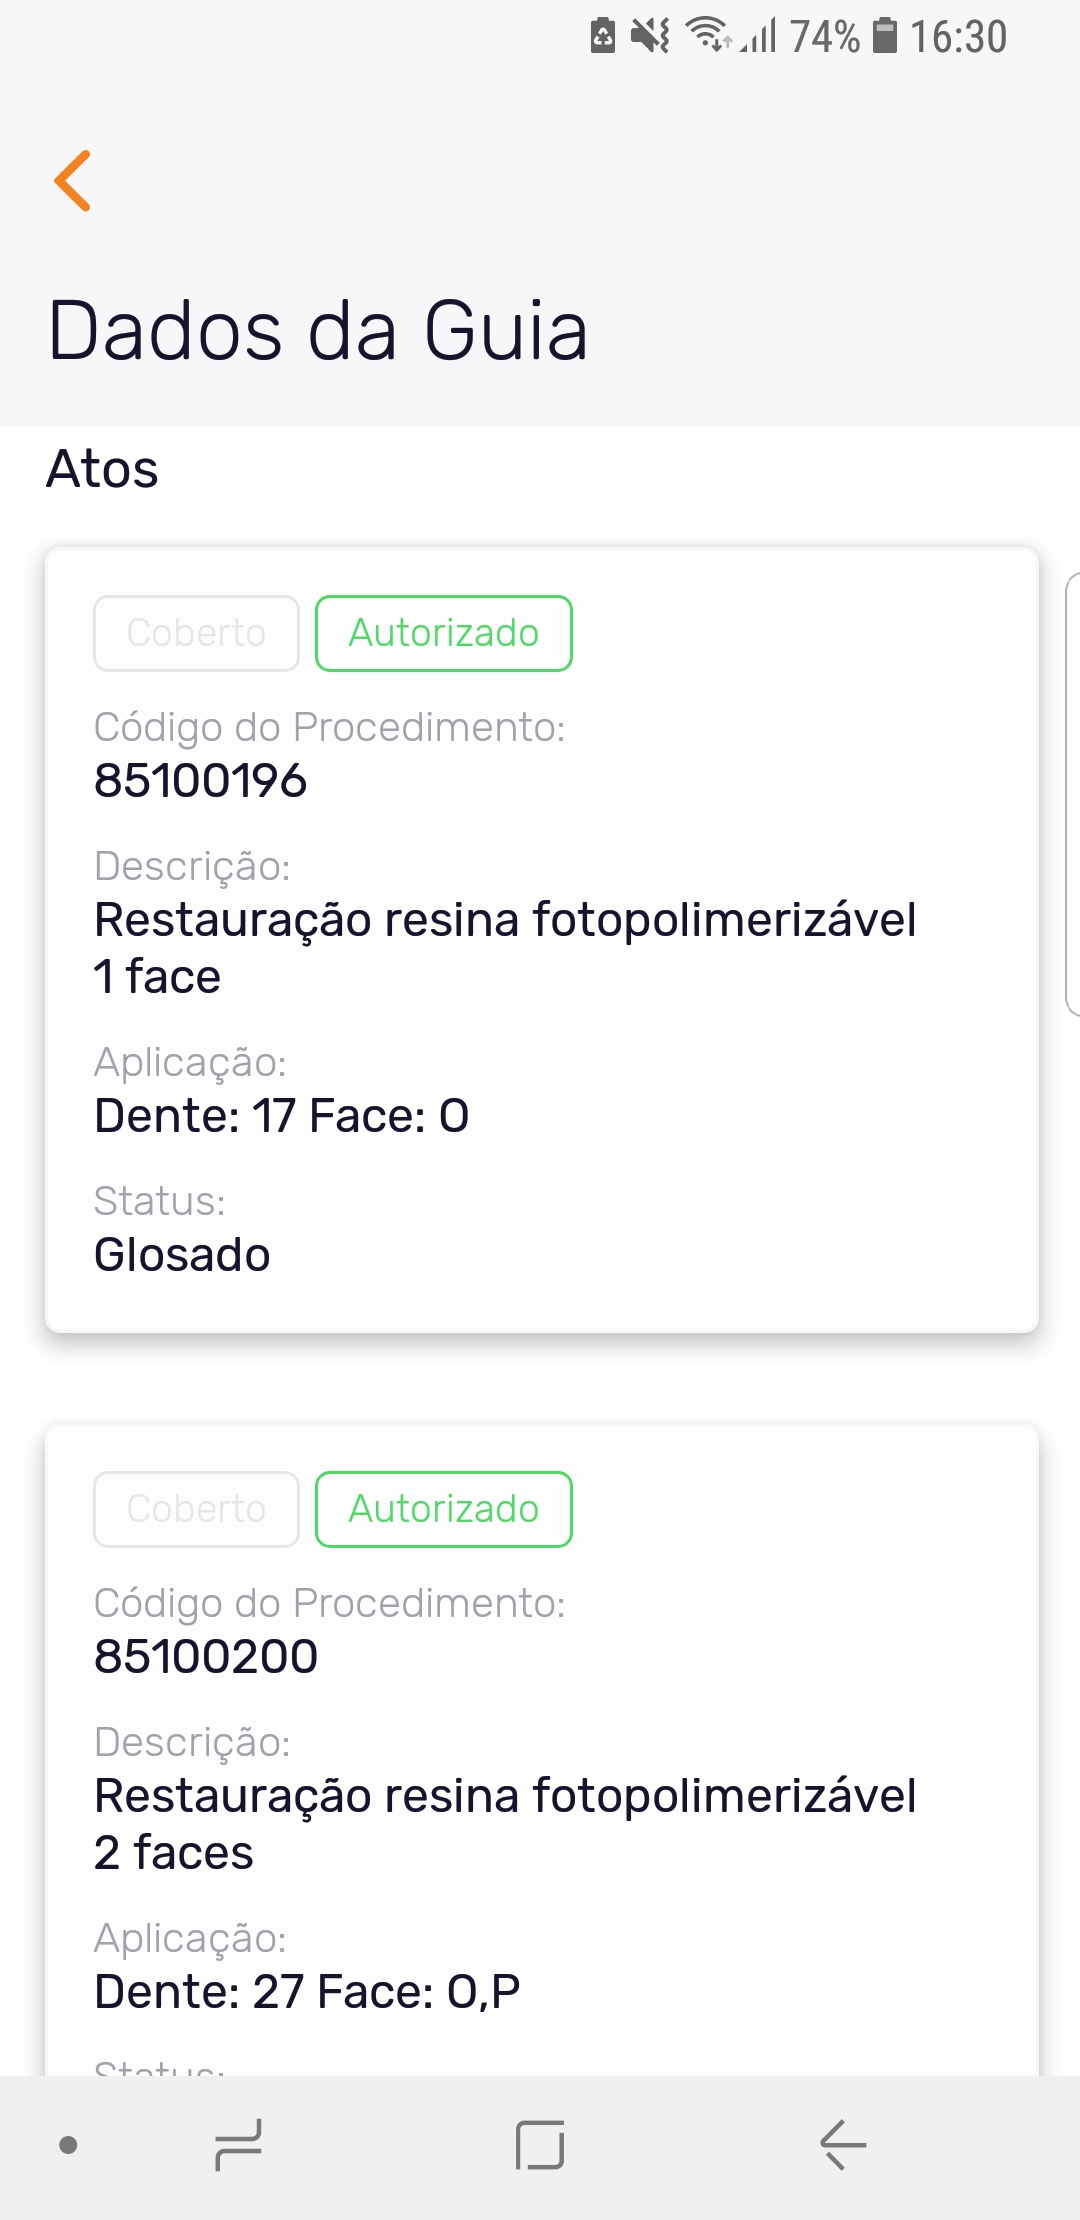Select procedure code 85100196
Viewport: 1080px width, 2220px height.
[200, 781]
